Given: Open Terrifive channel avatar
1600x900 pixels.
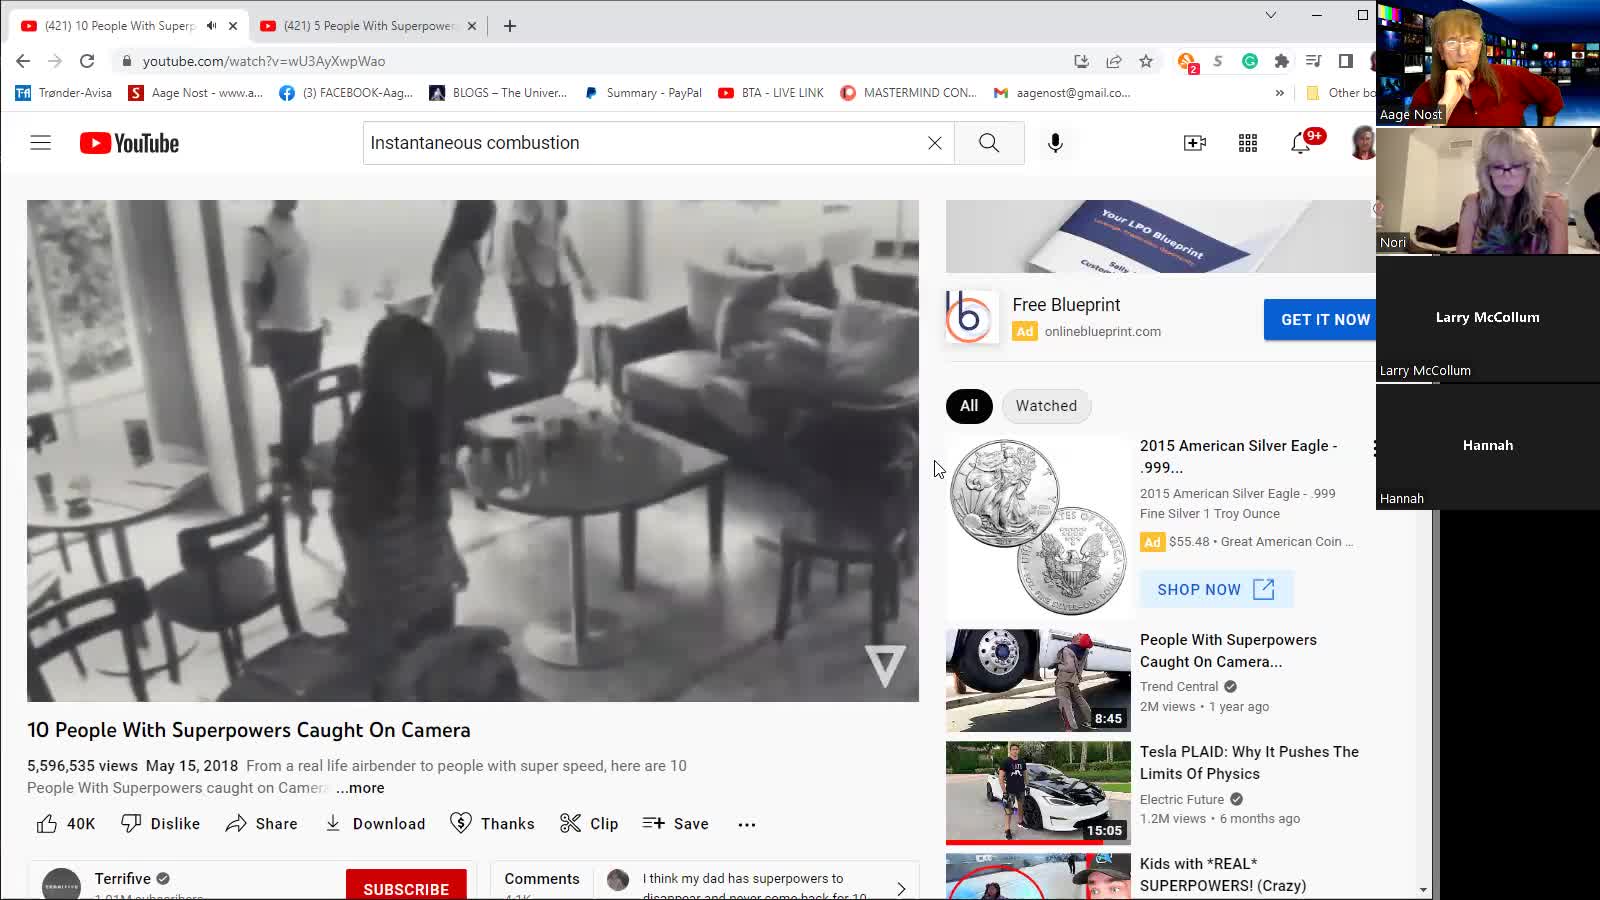Looking at the screenshot, I should 61,885.
